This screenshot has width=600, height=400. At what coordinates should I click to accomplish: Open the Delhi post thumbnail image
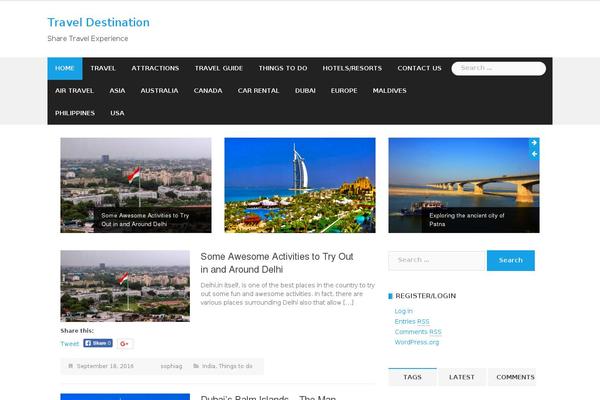(x=125, y=286)
